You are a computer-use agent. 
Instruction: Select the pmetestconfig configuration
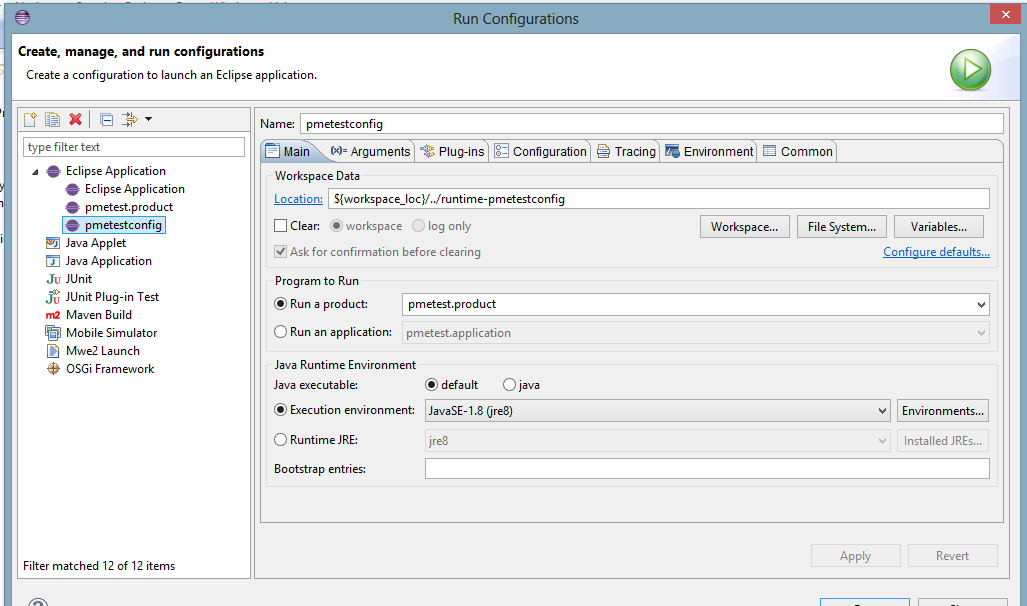pos(114,225)
